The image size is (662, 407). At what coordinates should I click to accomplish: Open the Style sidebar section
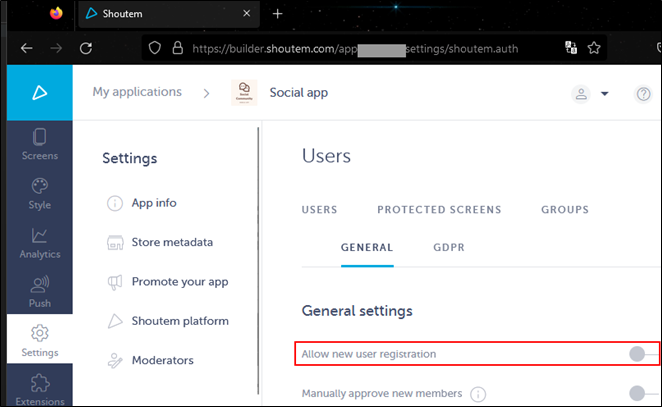click(40, 194)
